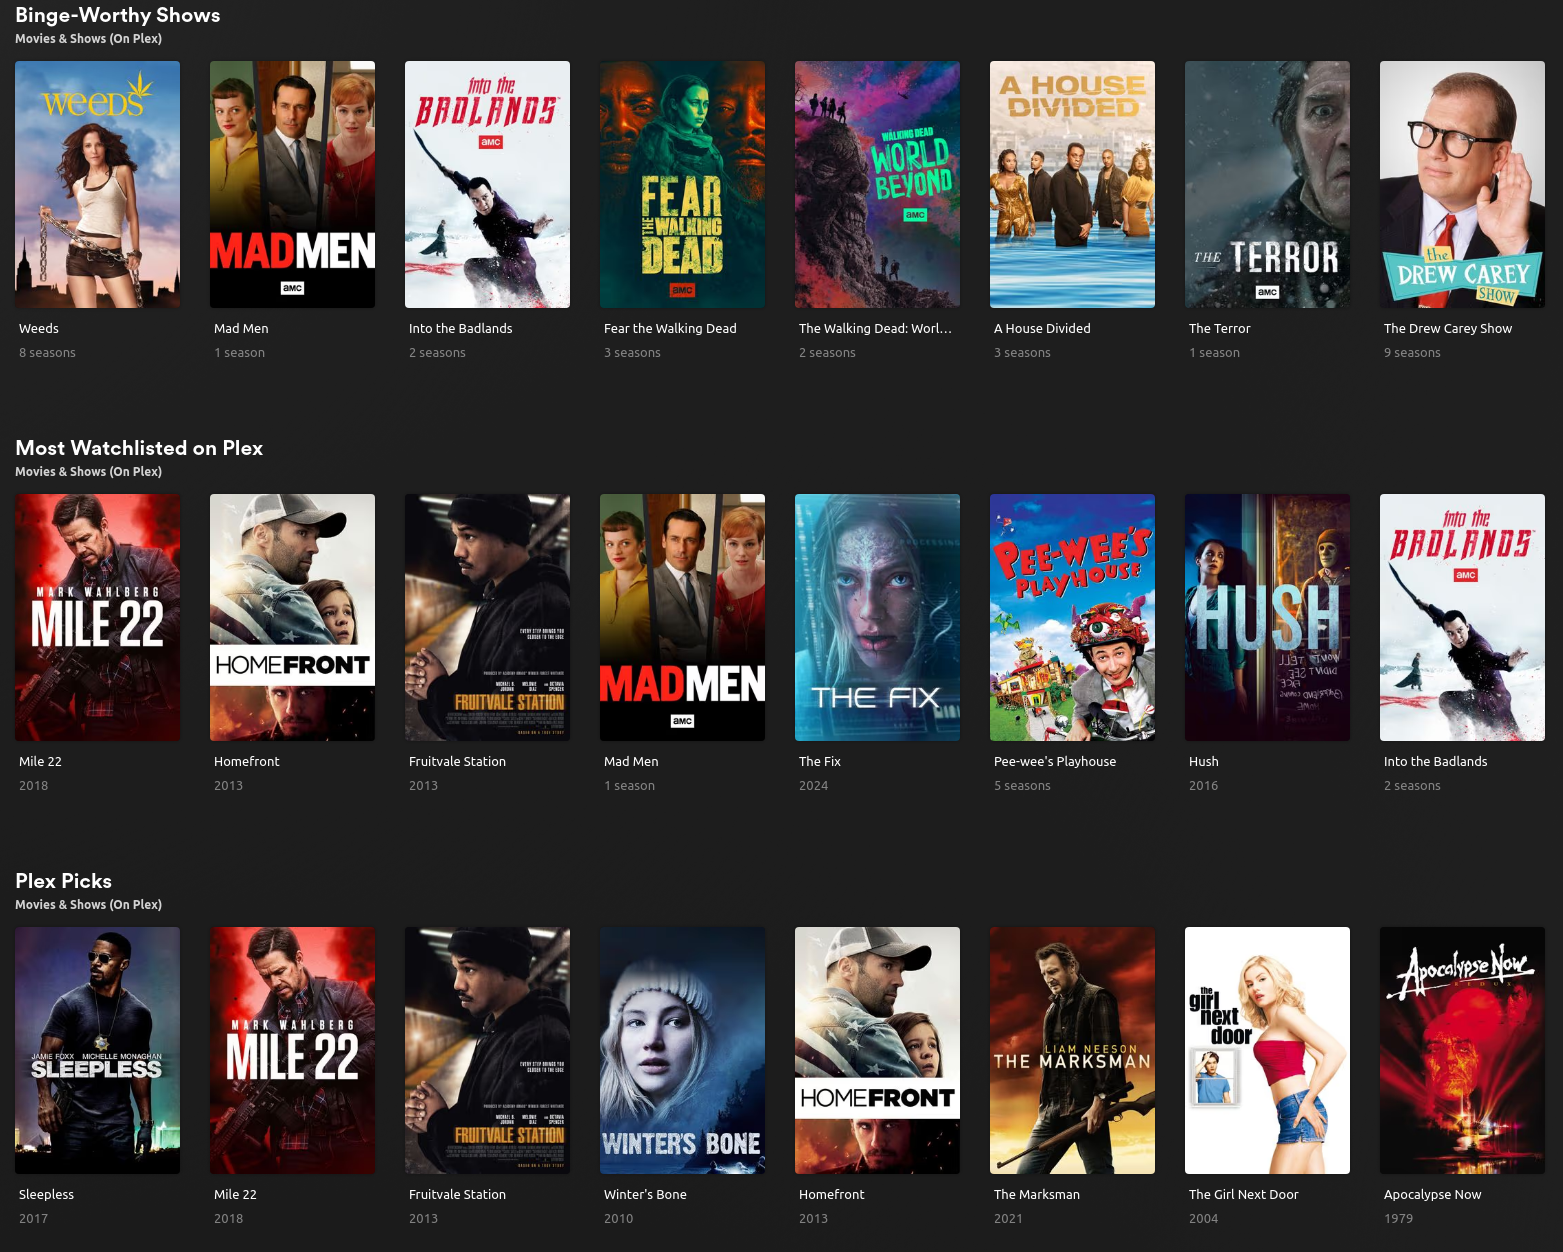The width and height of the screenshot is (1563, 1252).
Task: Click The Drew Carey Show poster
Action: coord(1462,184)
